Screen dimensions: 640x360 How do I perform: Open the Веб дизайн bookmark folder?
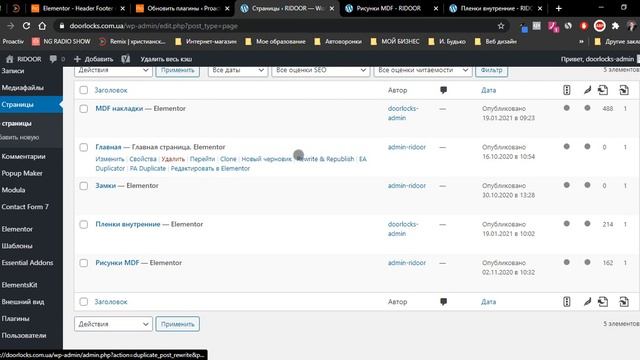(496, 41)
